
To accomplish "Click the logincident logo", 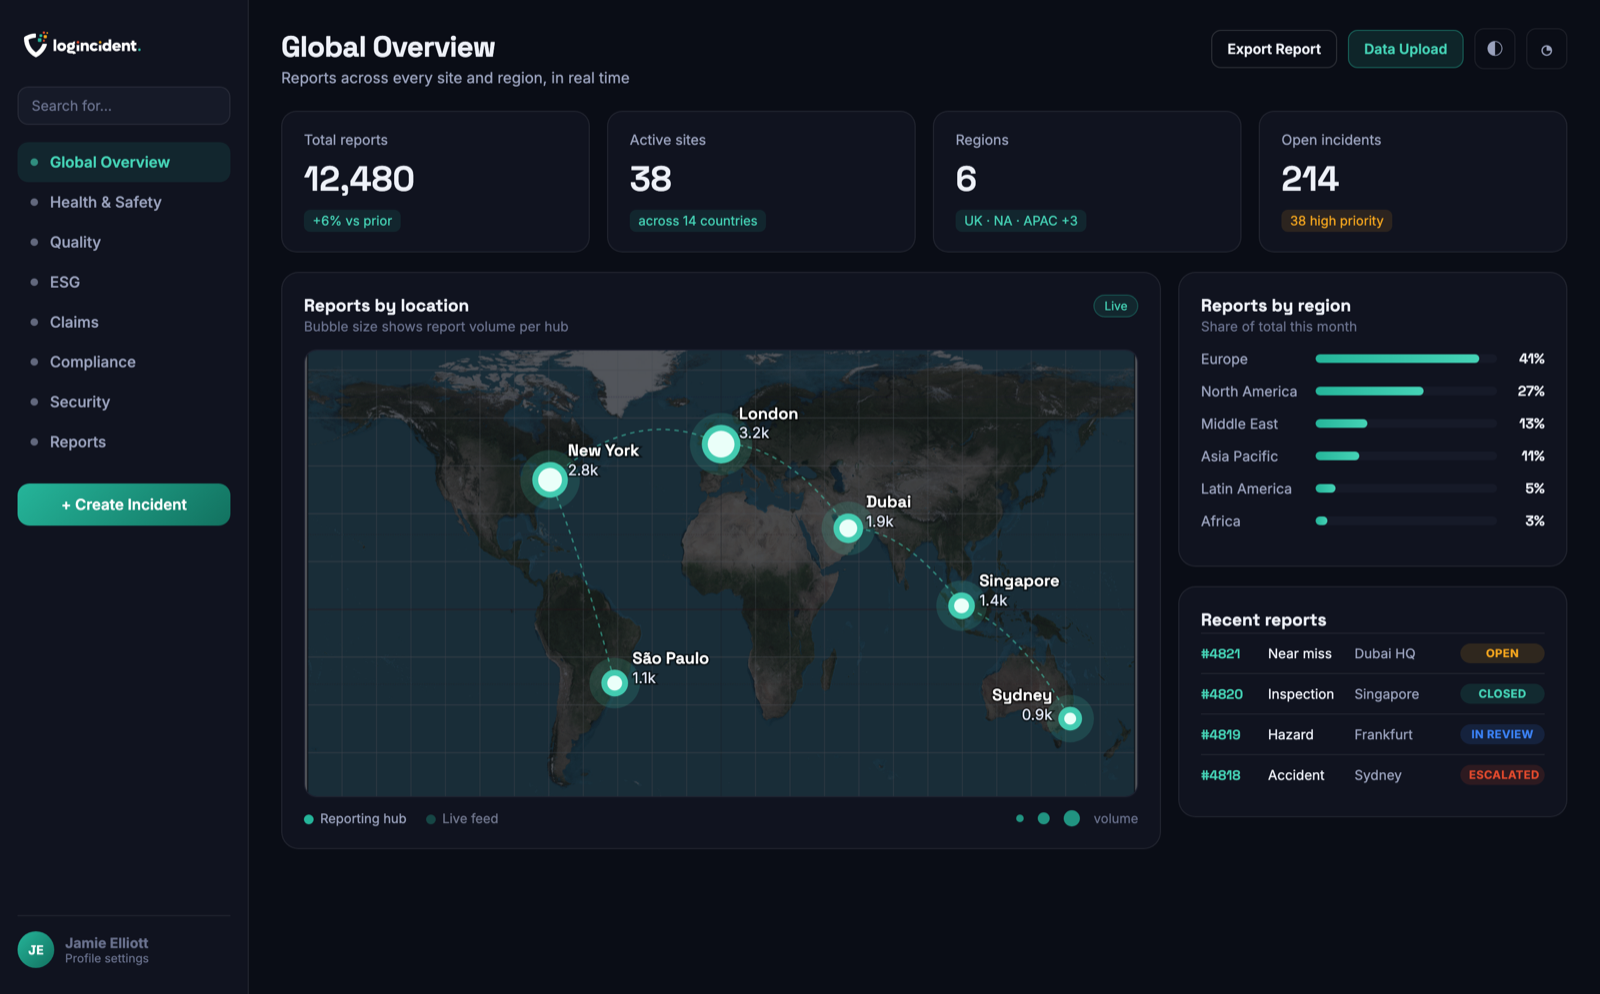I will point(82,45).
